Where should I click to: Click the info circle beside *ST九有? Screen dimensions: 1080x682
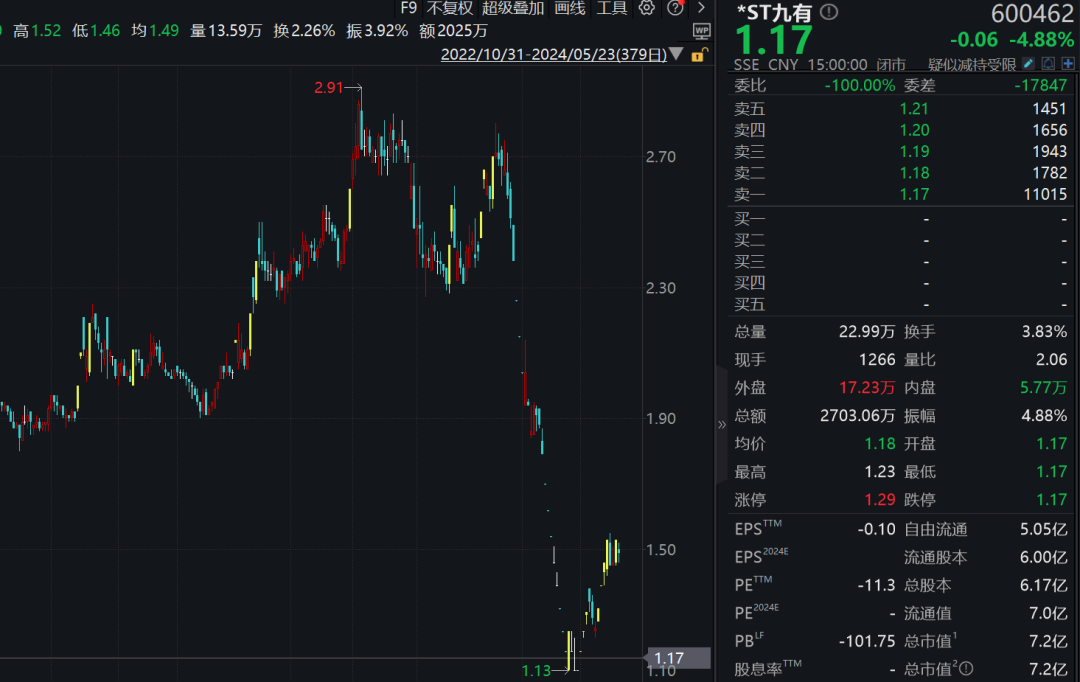828,13
